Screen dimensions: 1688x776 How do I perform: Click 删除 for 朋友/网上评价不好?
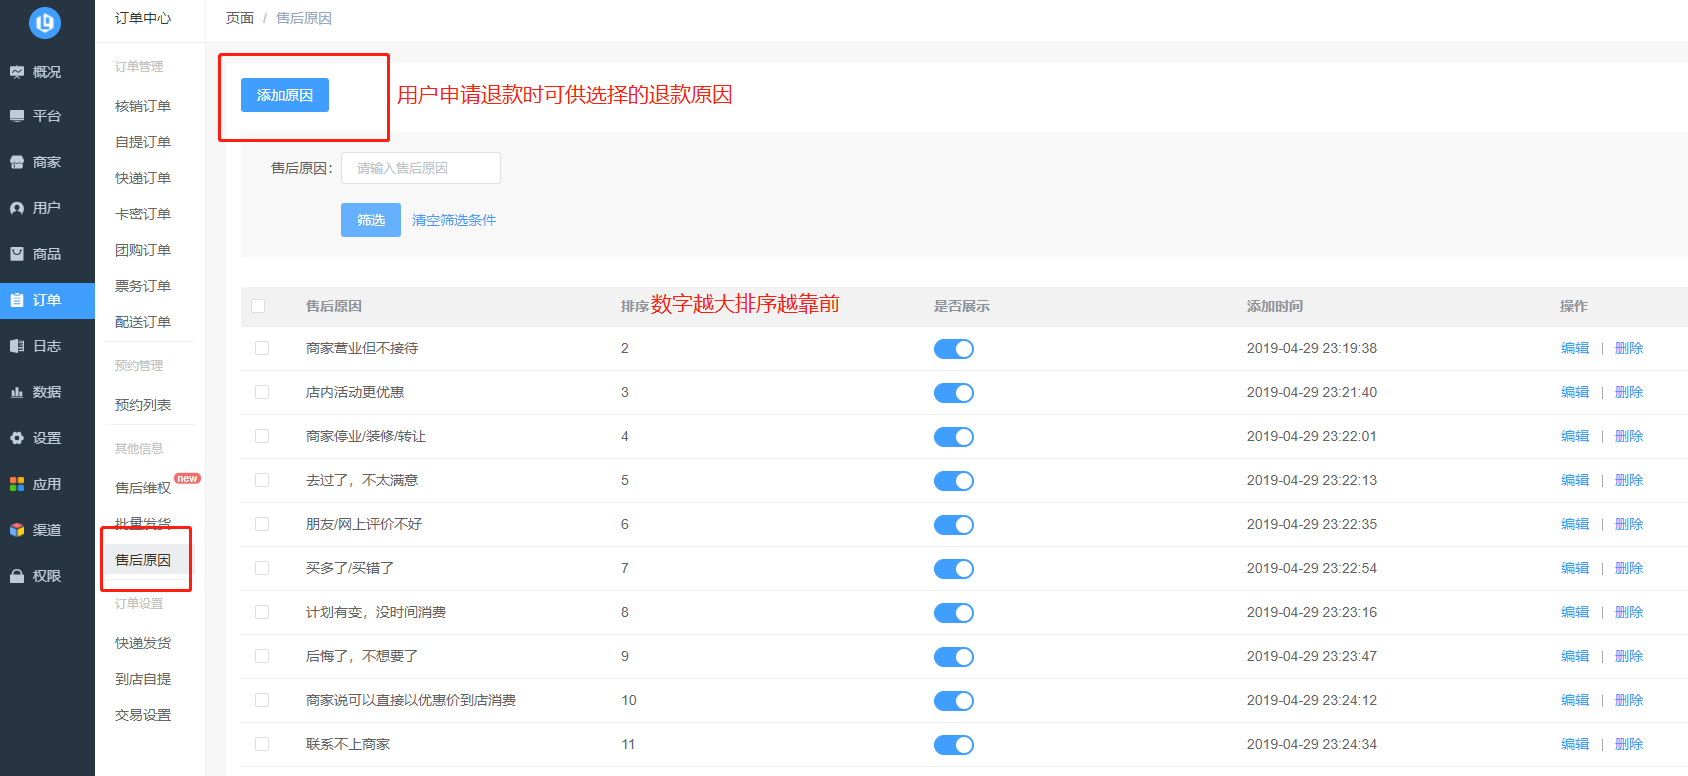pyautogui.click(x=1629, y=524)
